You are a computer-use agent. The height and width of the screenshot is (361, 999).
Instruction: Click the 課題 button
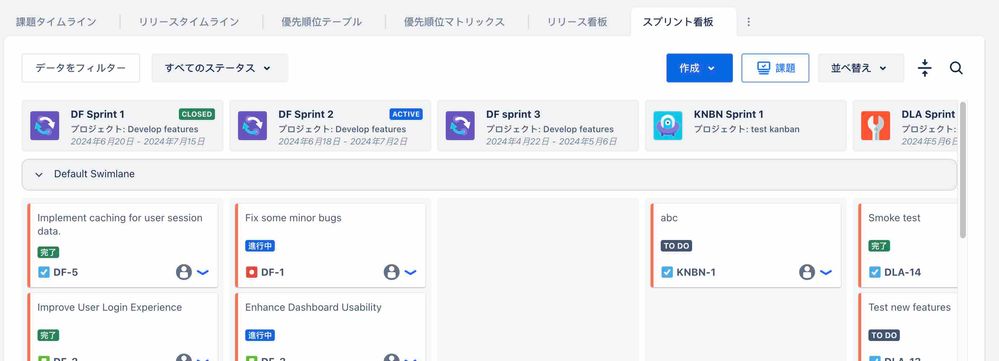(x=775, y=68)
